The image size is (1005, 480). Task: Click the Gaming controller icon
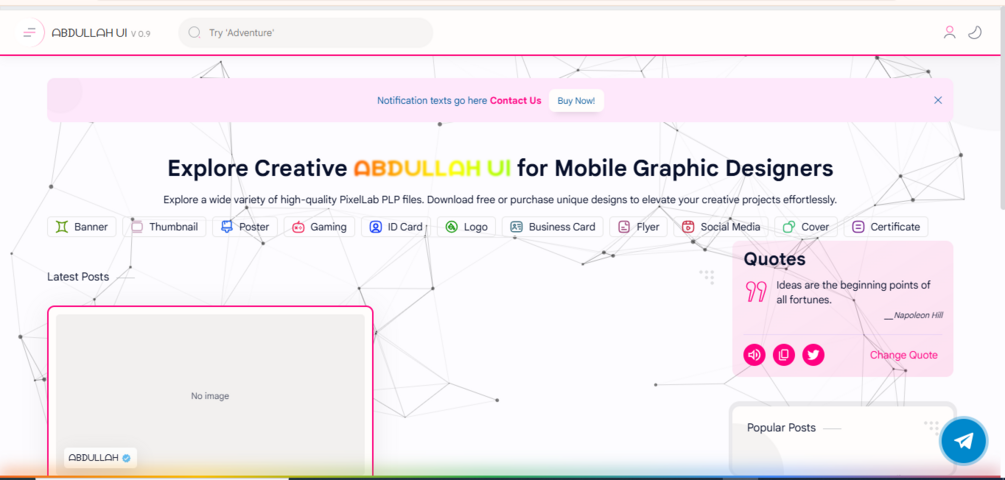(x=298, y=227)
